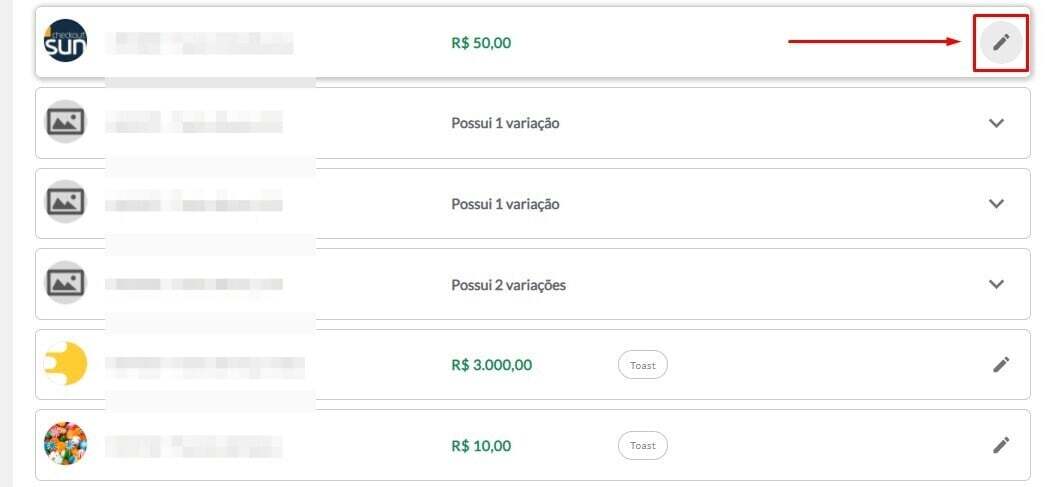Expand the "Possui 2 variações" row chevron

coord(996,284)
